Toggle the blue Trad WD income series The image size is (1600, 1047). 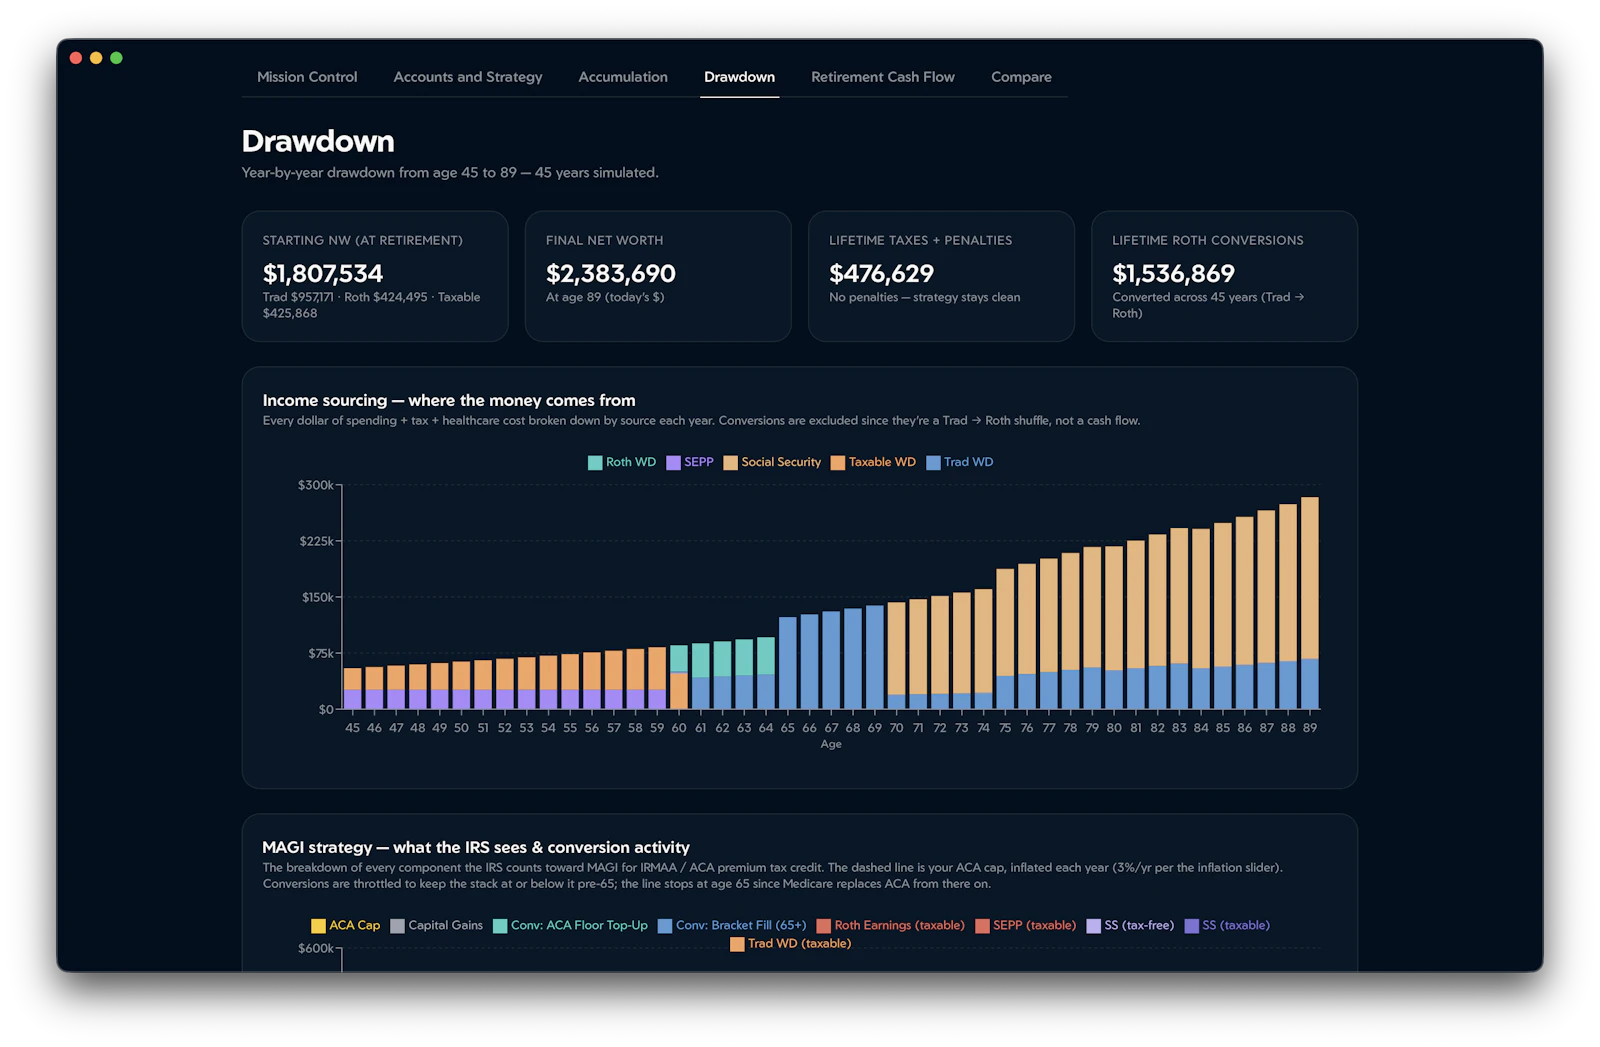[960, 462]
